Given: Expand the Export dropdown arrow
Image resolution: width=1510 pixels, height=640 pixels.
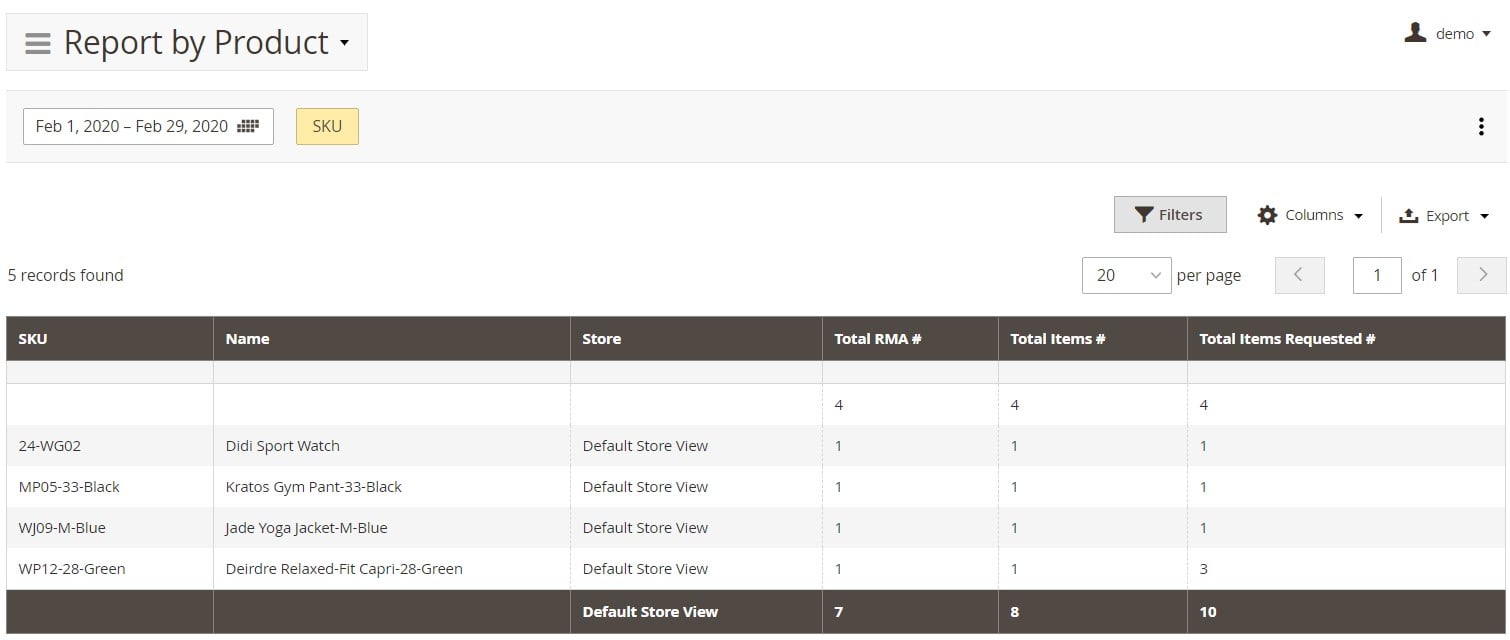Looking at the screenshot, I should tap(1484, 216).
